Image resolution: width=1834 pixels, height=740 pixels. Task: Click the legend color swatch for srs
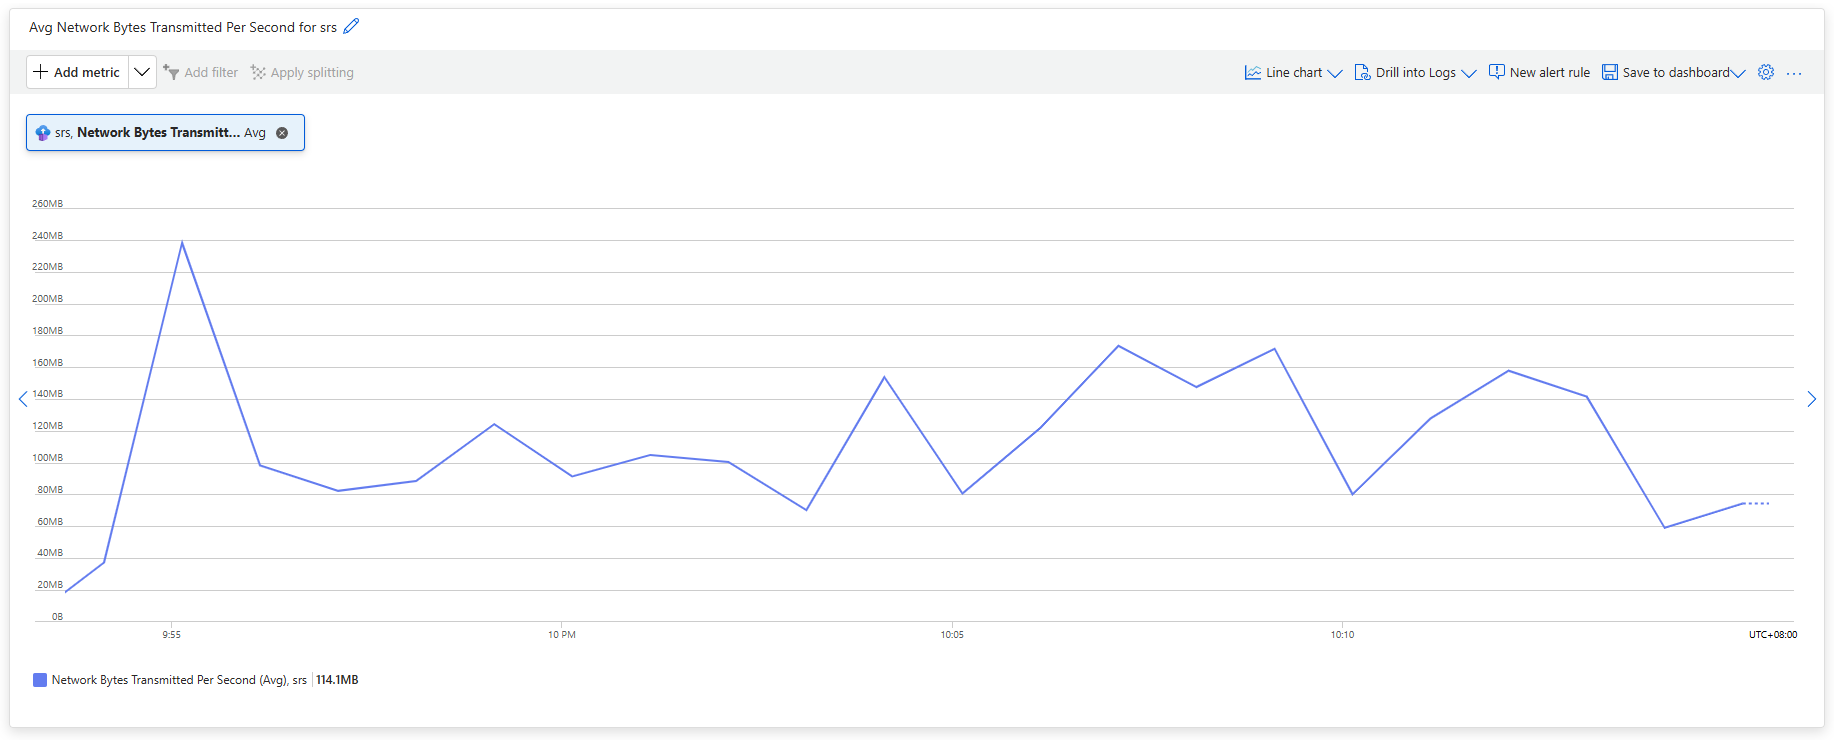coord(40,680)
